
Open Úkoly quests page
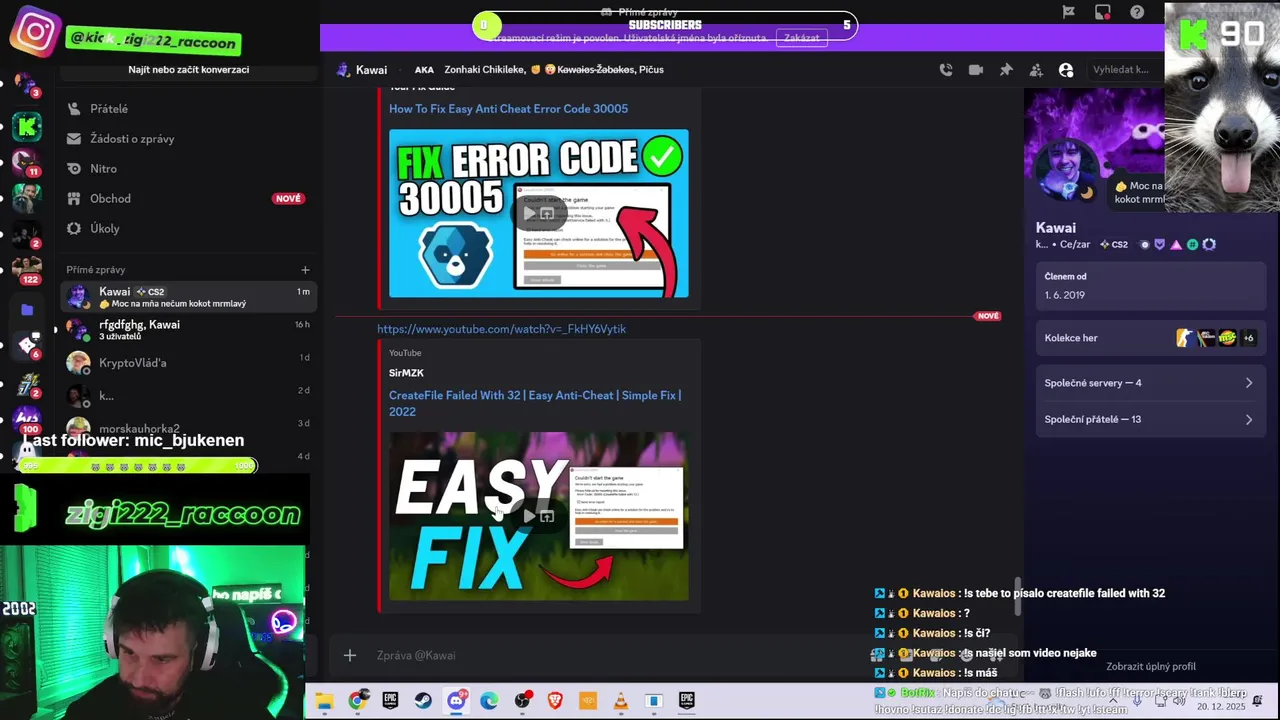tap(188, 229)
